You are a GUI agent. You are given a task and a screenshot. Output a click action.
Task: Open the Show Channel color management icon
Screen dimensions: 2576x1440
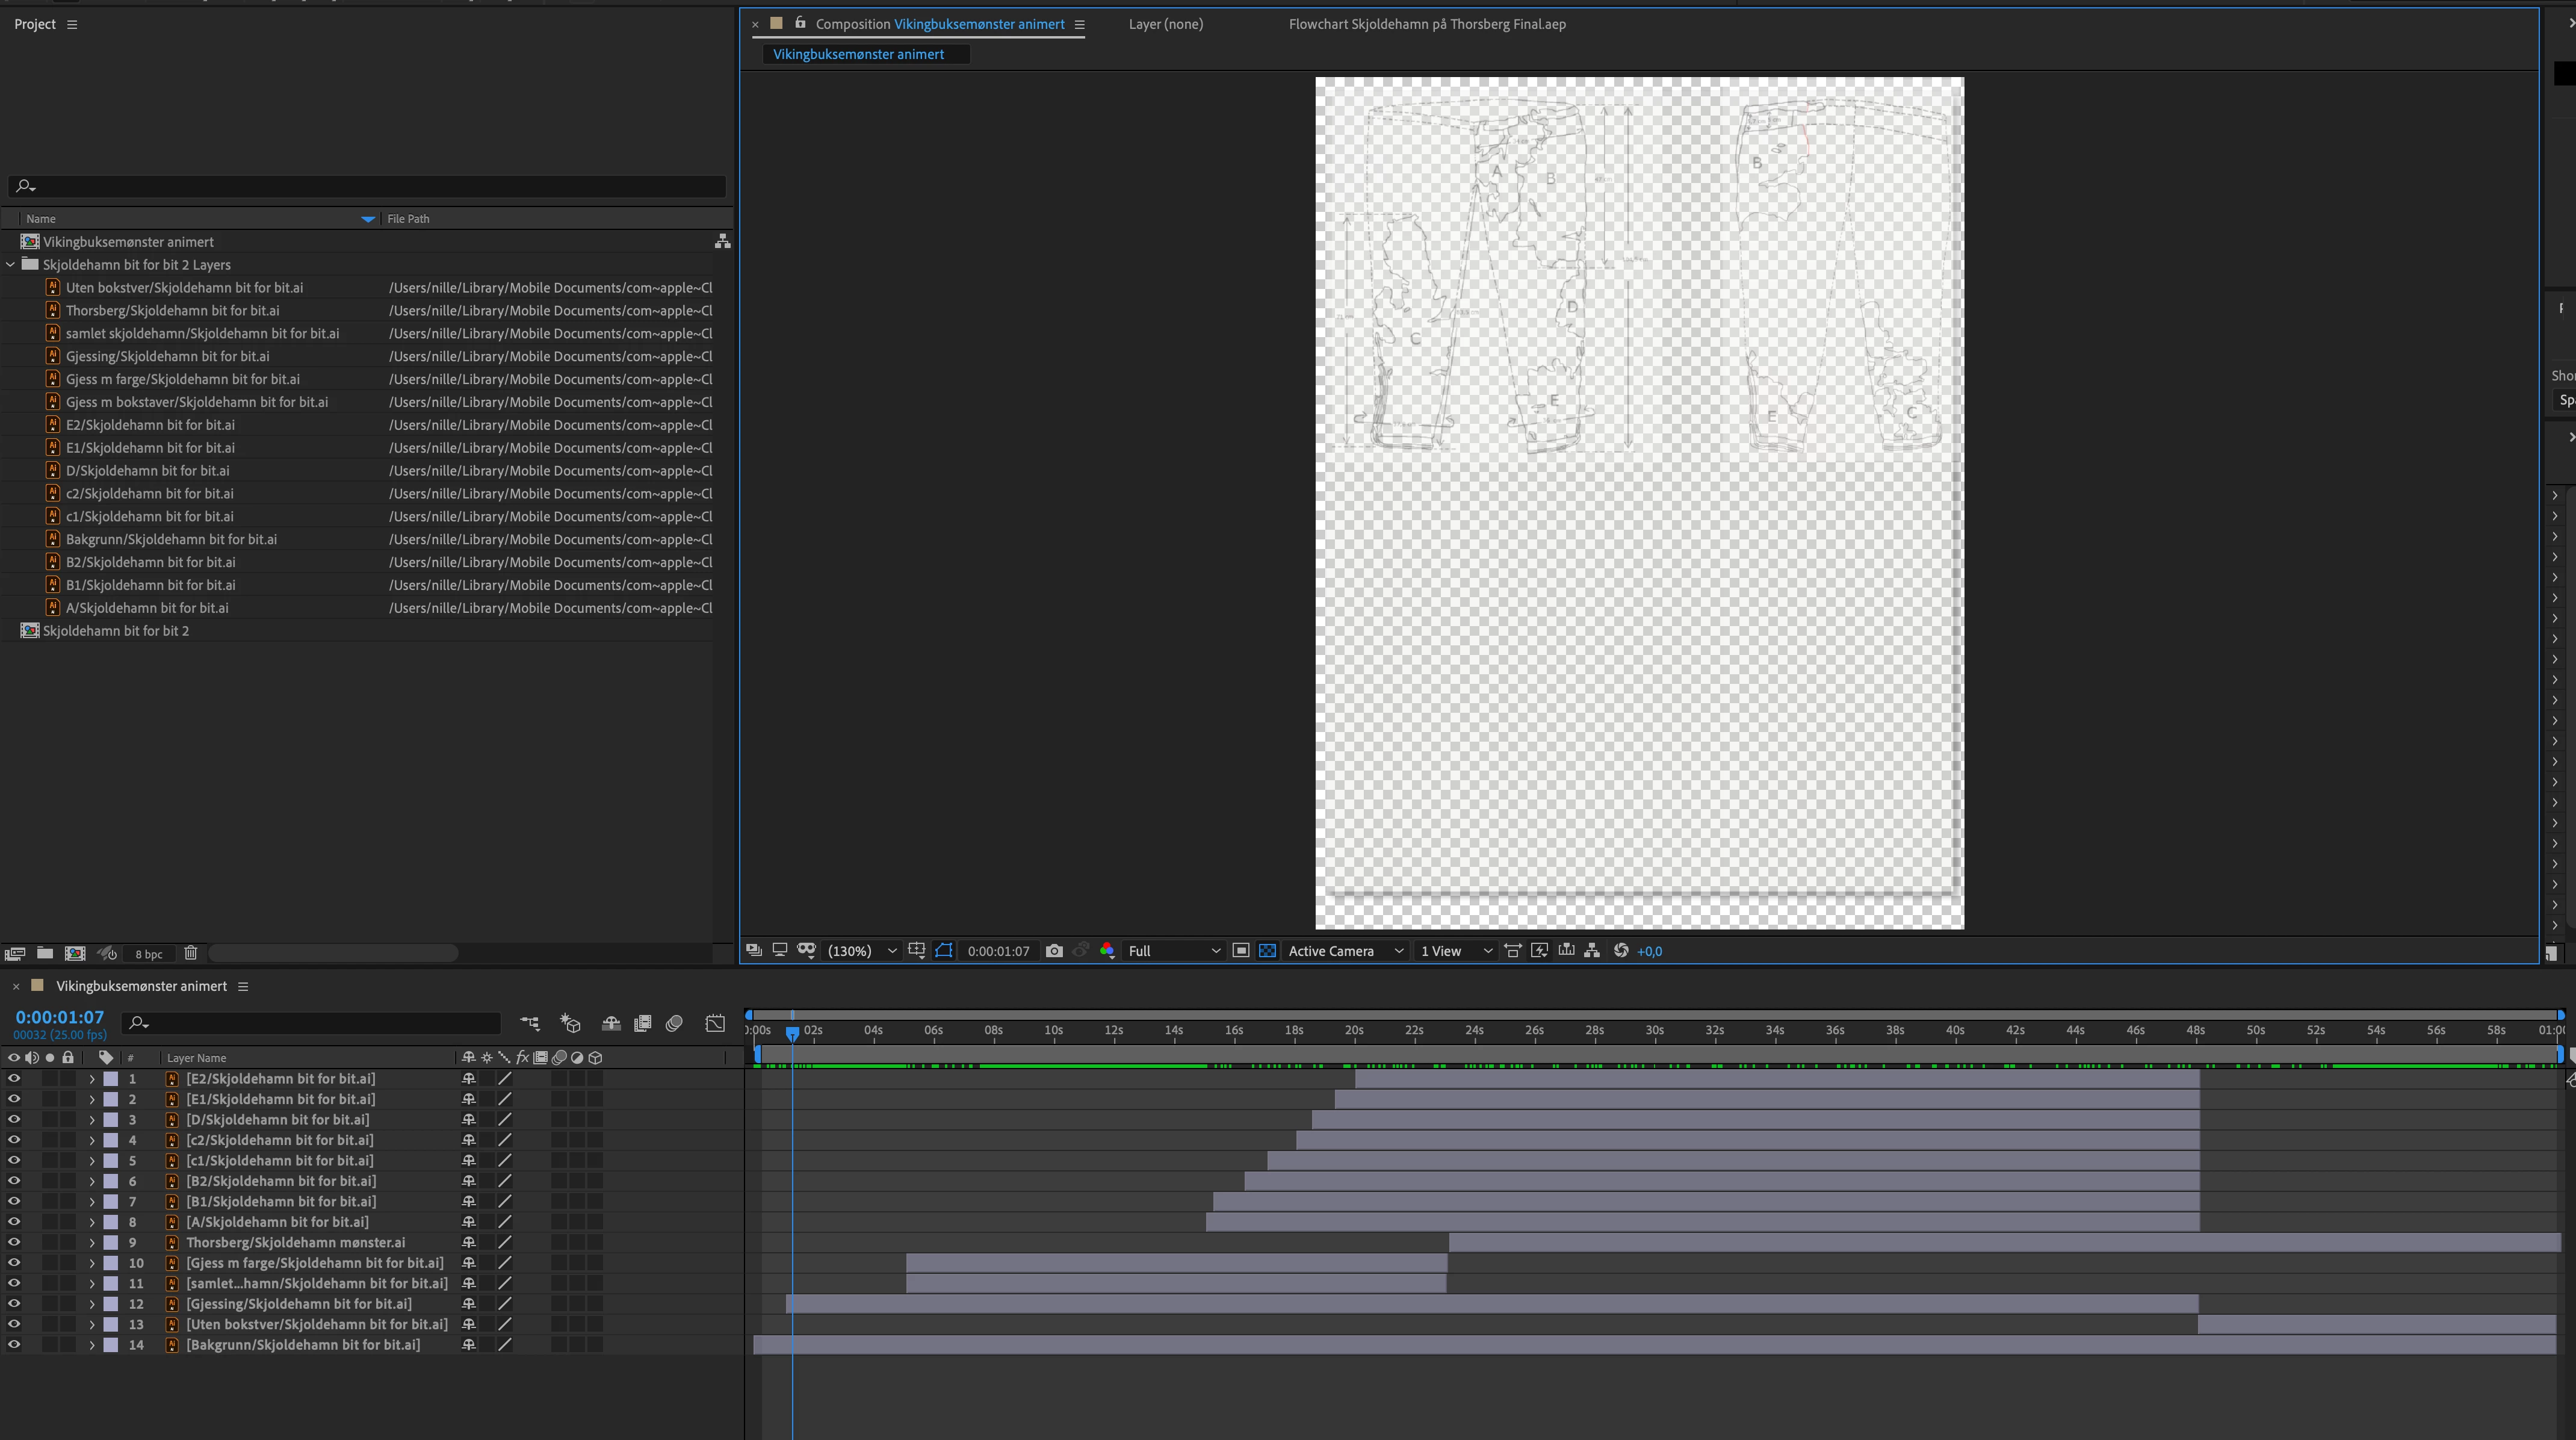(1107, 951)
